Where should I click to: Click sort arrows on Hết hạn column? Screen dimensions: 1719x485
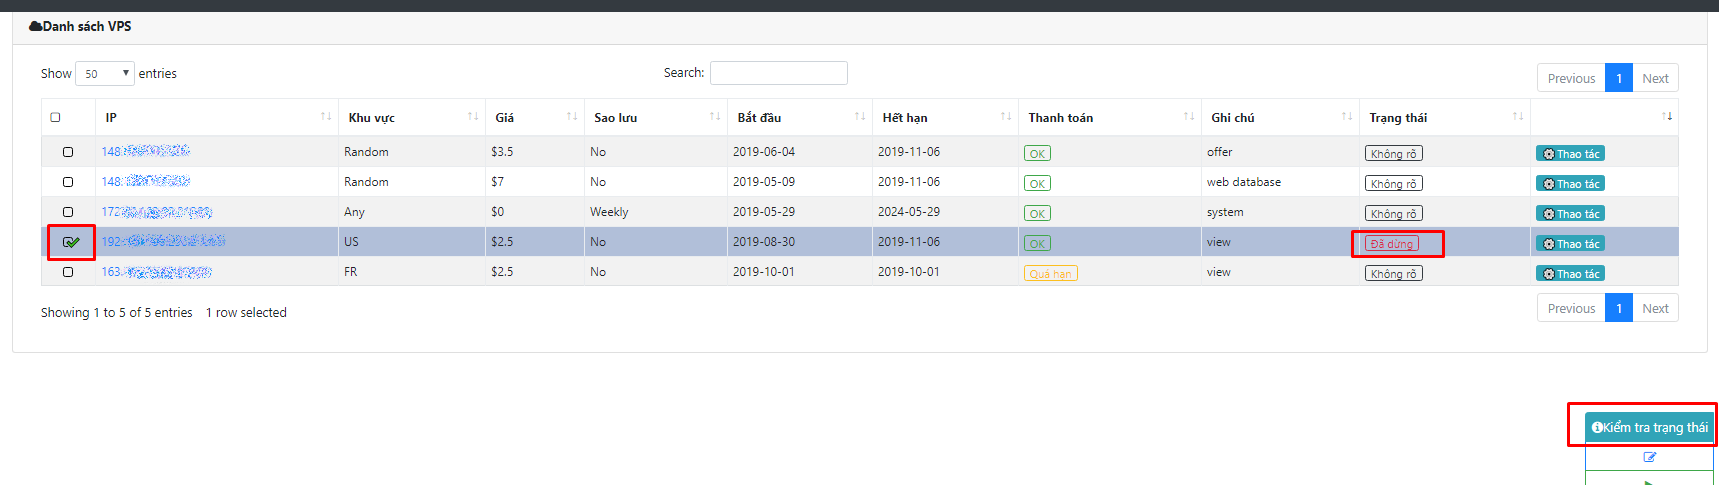click(x=1006, y=117)
